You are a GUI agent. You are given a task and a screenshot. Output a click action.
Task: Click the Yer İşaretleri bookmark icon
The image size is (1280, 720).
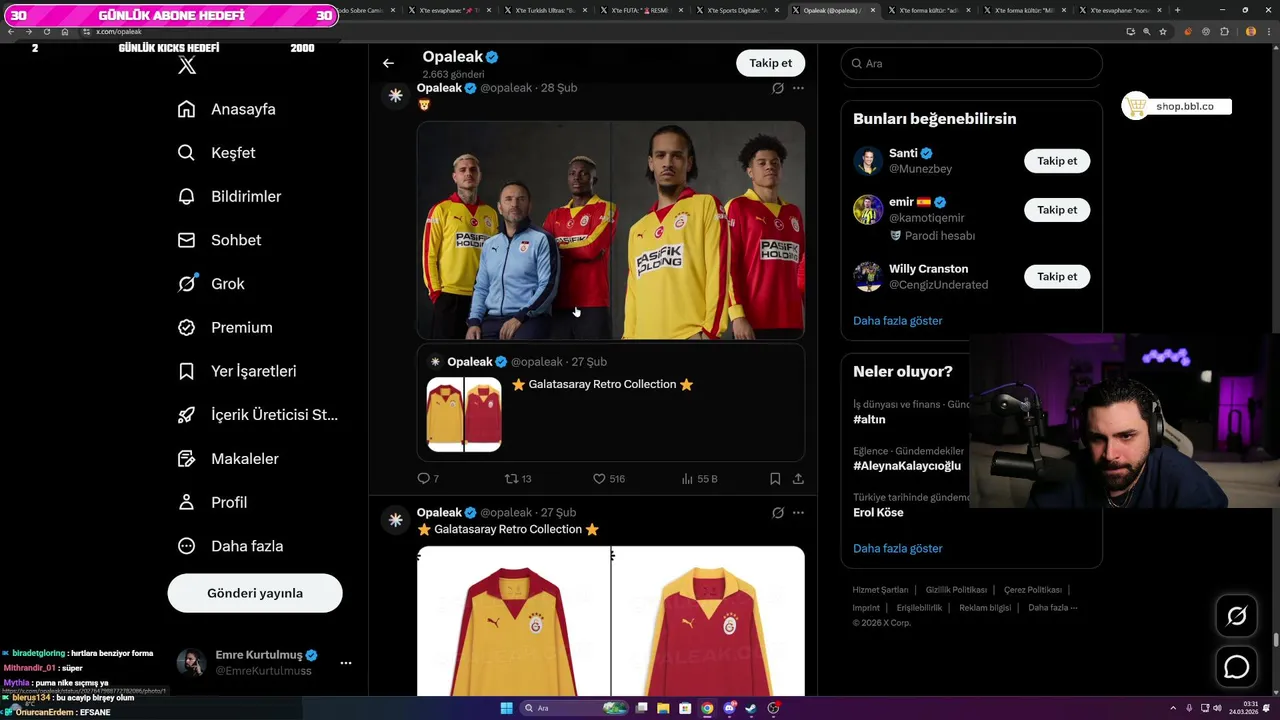pos(186,371)
